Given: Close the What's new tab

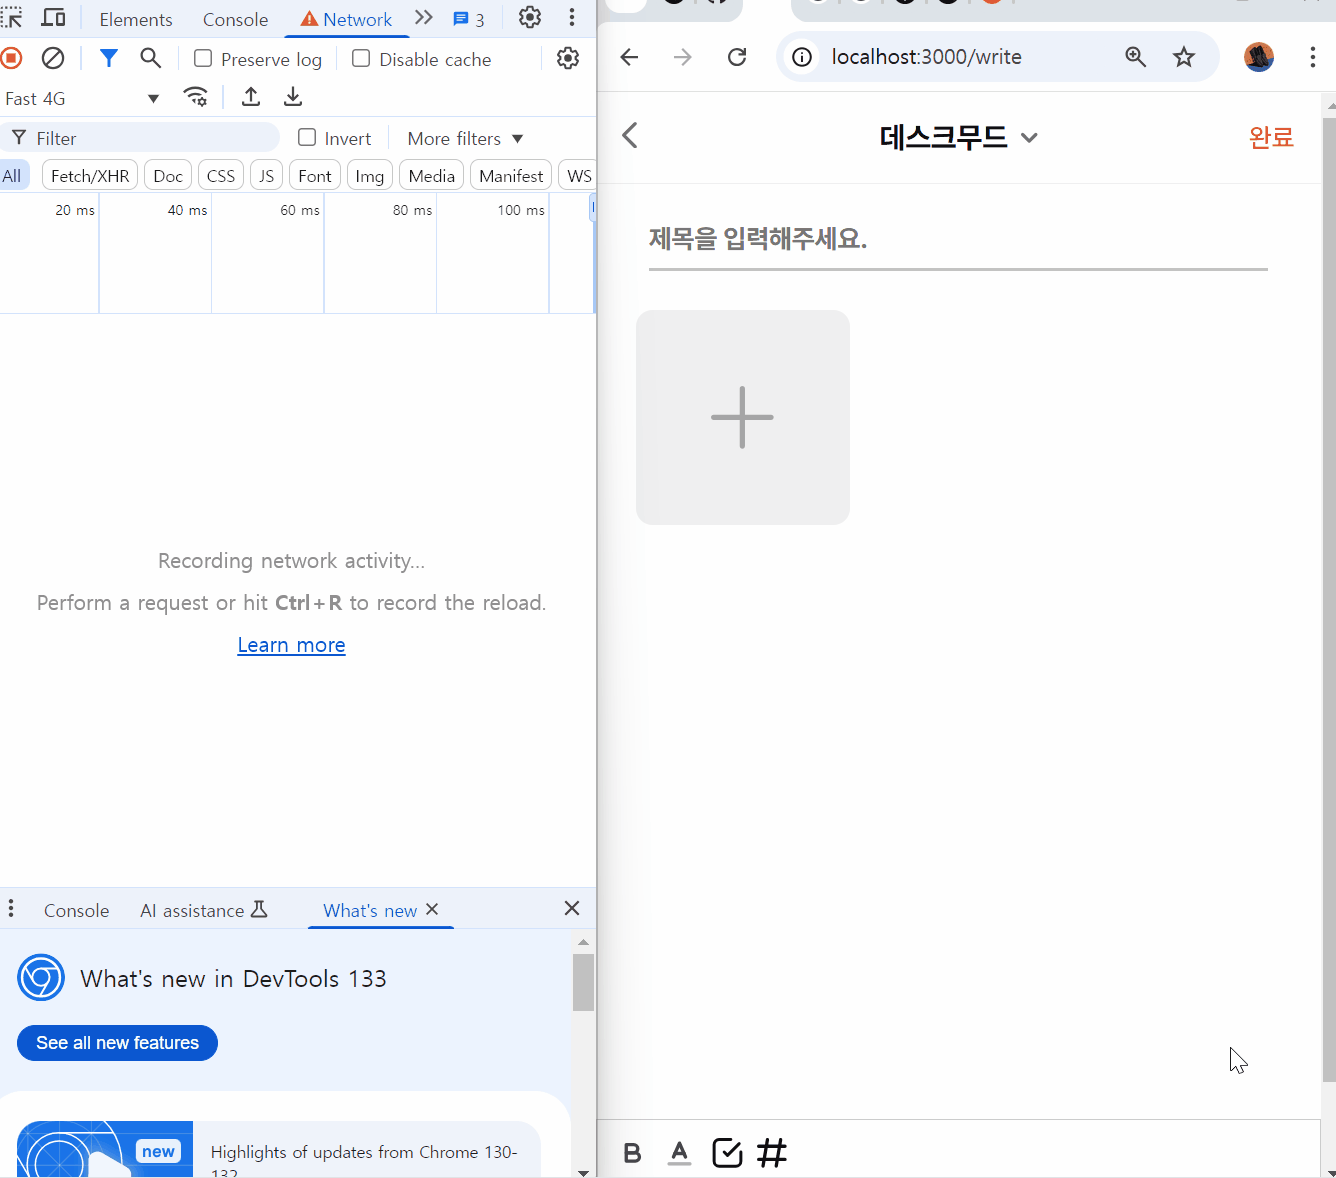Looking at the screenshot, I should pyautogui.click(x=432, y=909).
